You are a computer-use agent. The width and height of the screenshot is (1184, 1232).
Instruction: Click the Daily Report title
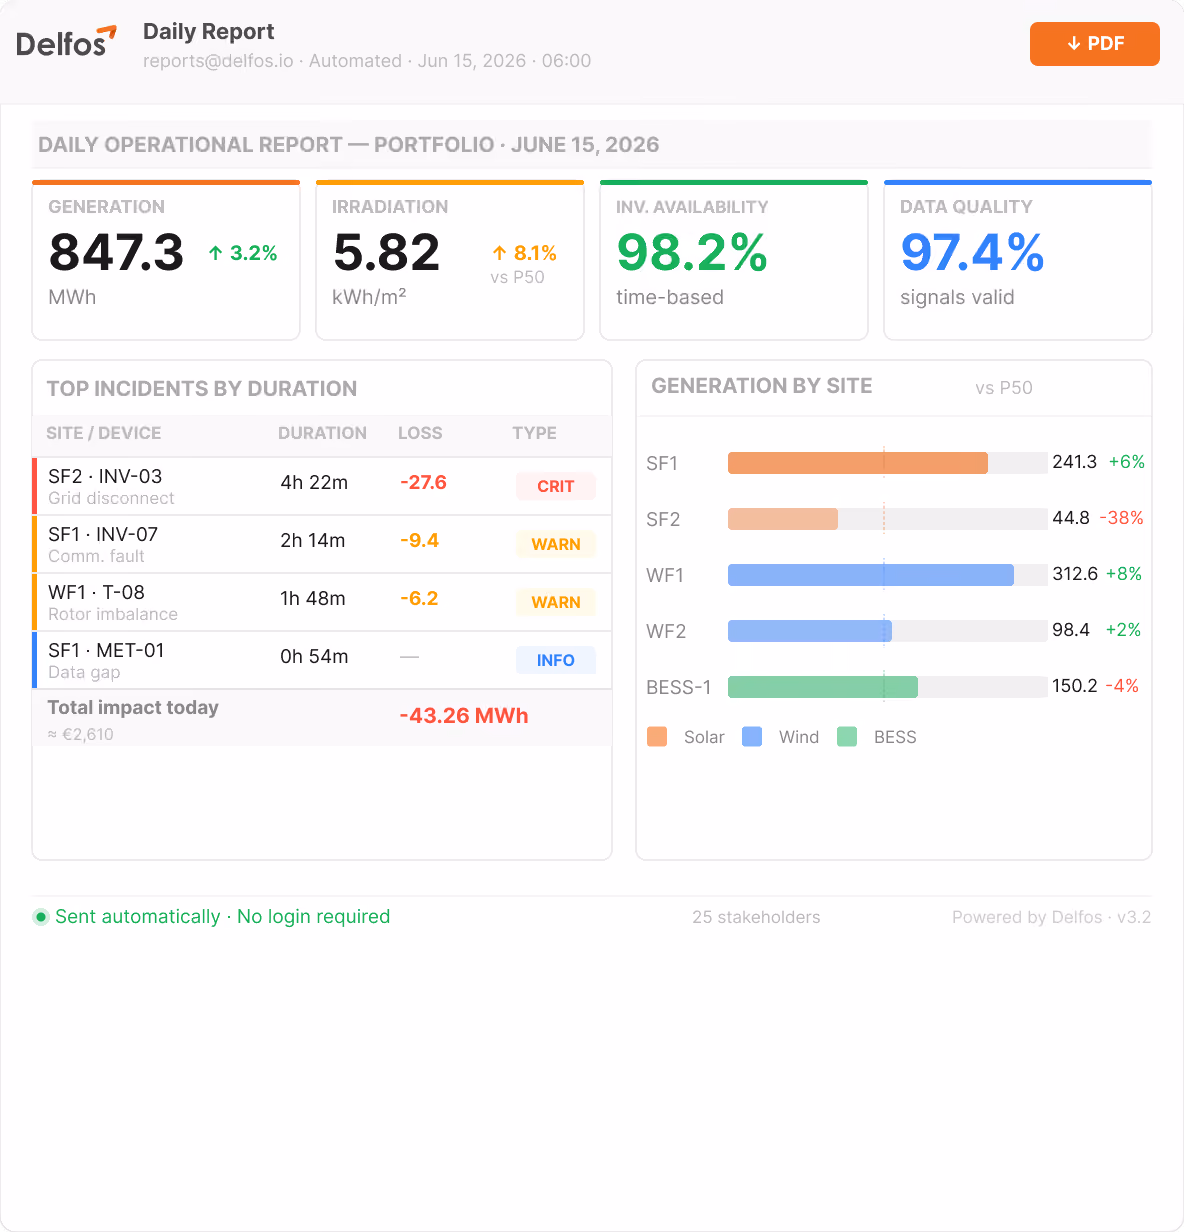click(x=209, y=32)
